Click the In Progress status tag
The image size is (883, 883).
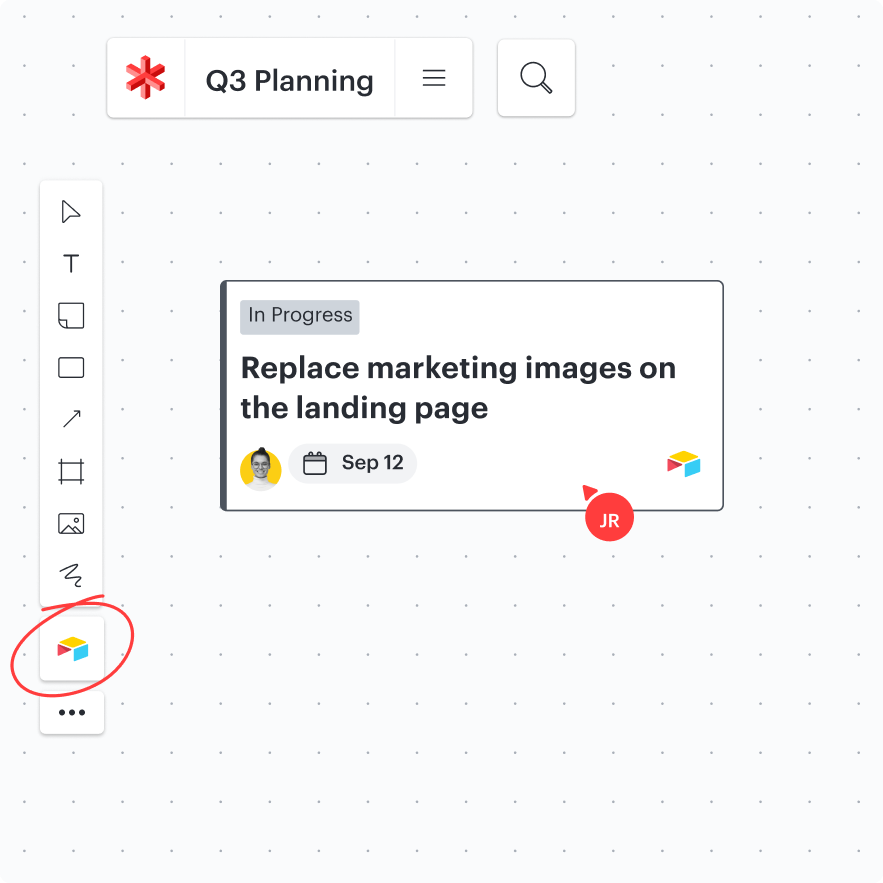pos(300,316)
